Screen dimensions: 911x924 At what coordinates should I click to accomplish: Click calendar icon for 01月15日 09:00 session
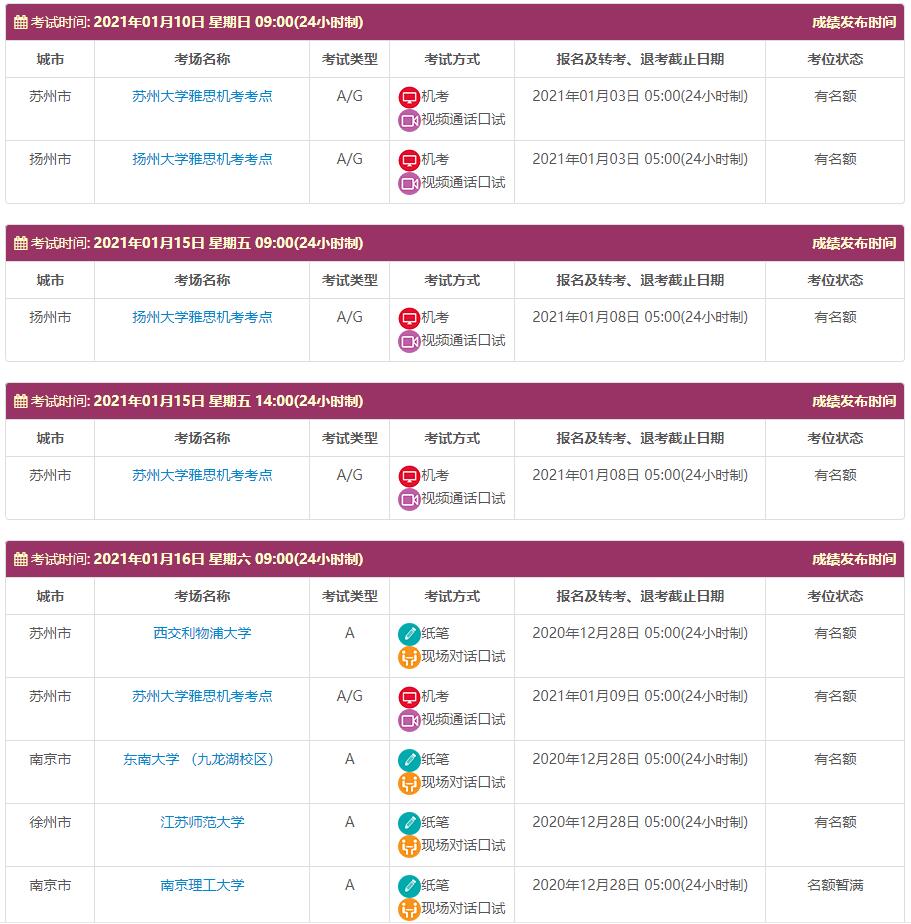(21, 243)
